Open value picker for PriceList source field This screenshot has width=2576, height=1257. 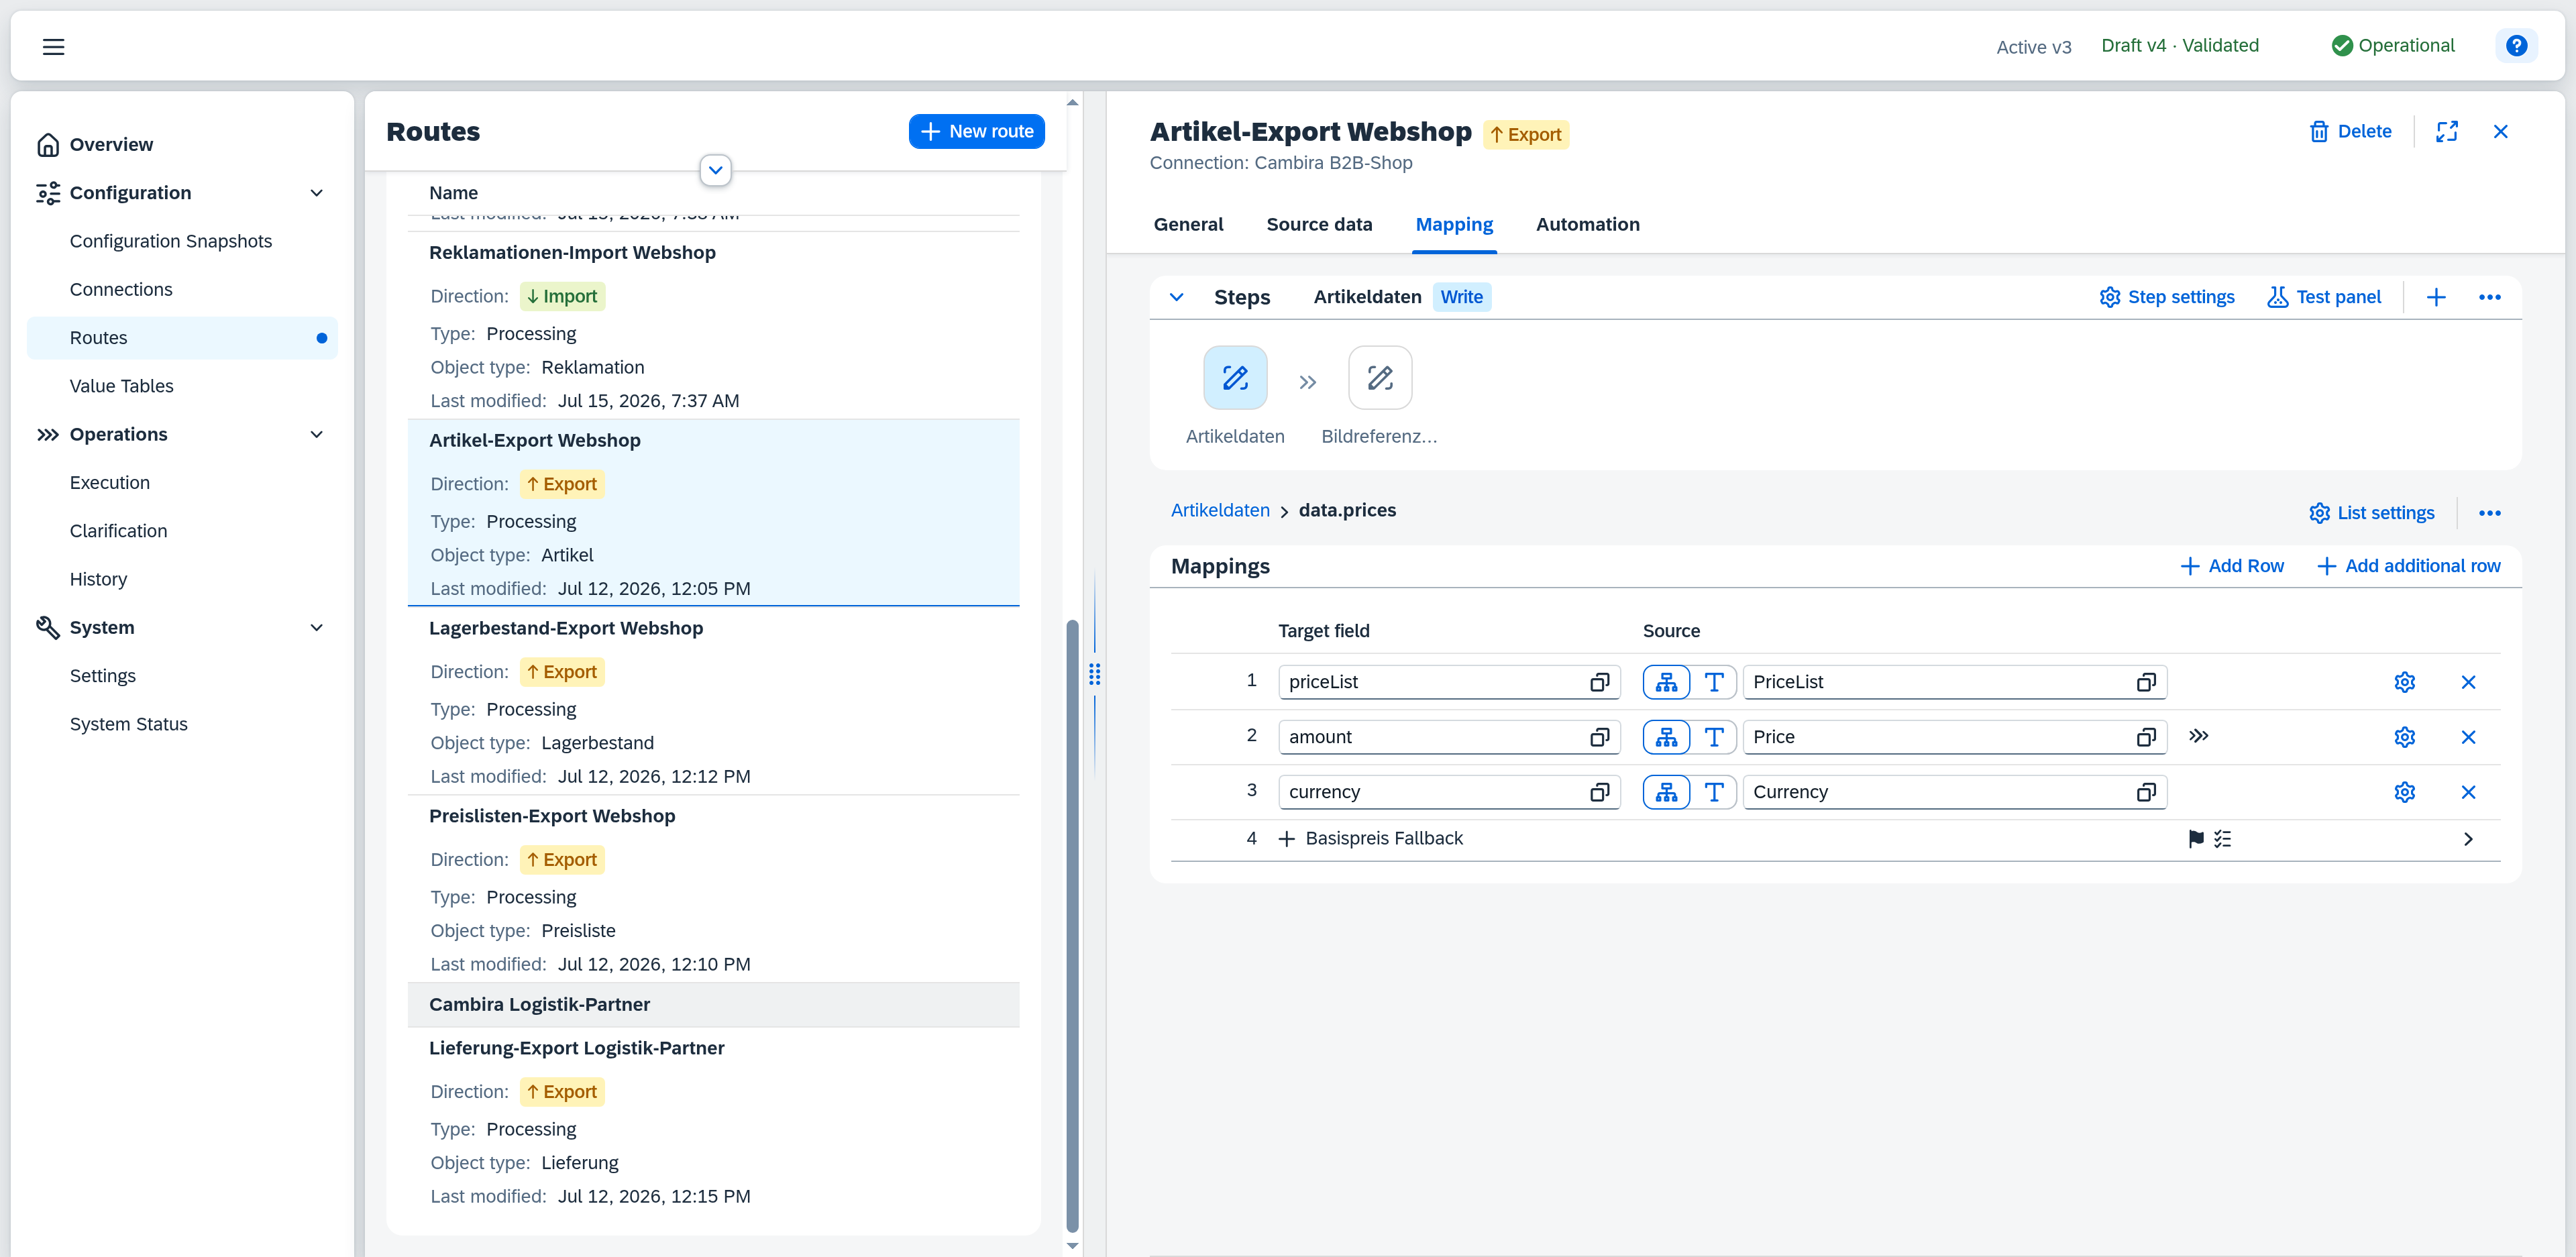click(x=2145, y=682)
